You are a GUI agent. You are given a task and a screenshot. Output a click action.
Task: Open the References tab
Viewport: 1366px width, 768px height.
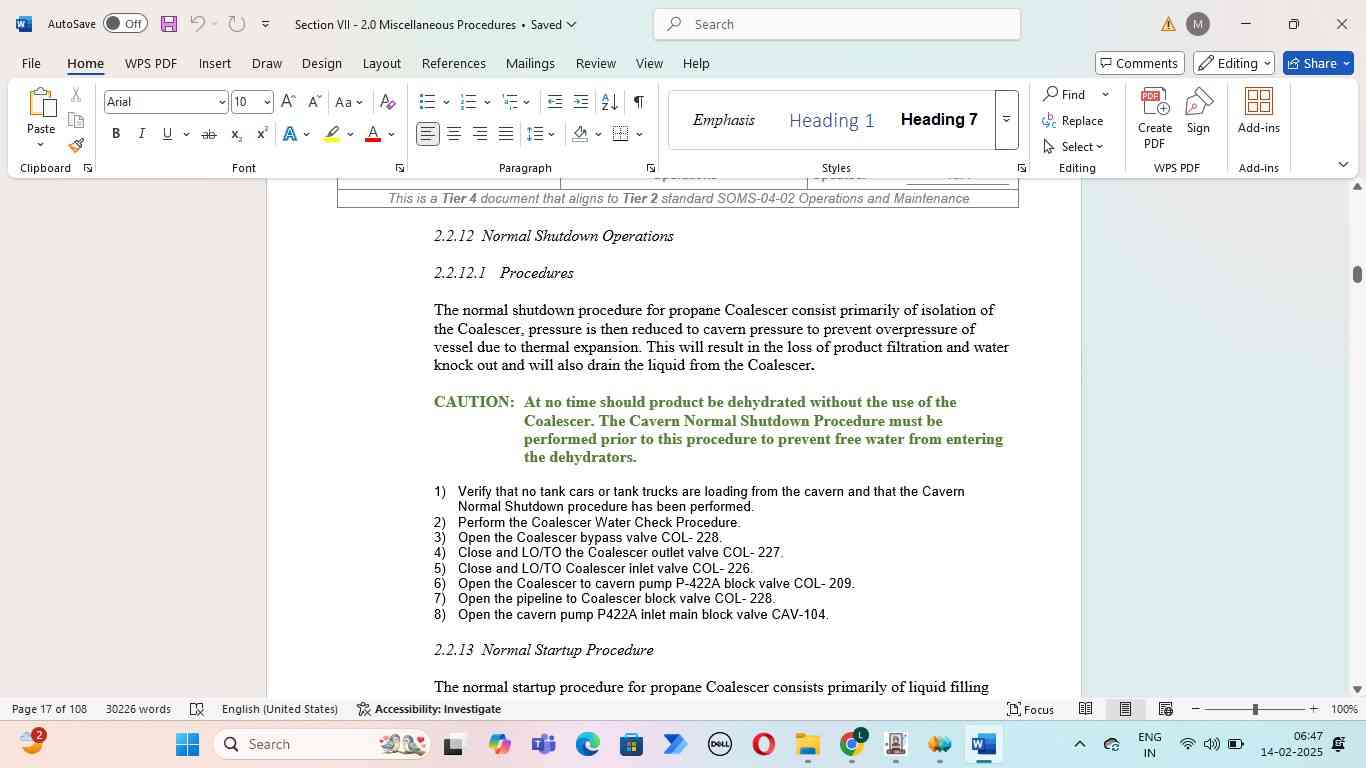coord(453,63)
